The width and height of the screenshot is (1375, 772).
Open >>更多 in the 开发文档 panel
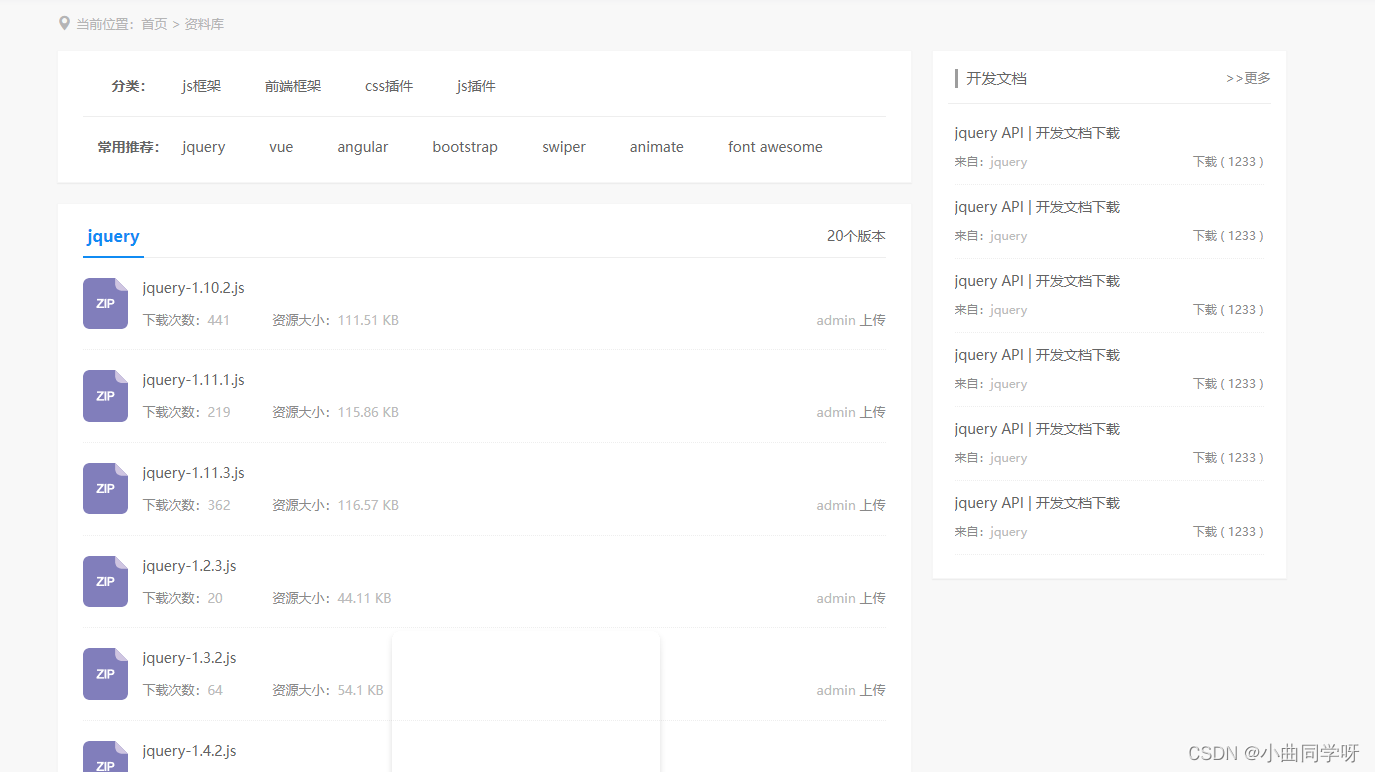[1249, 78]
